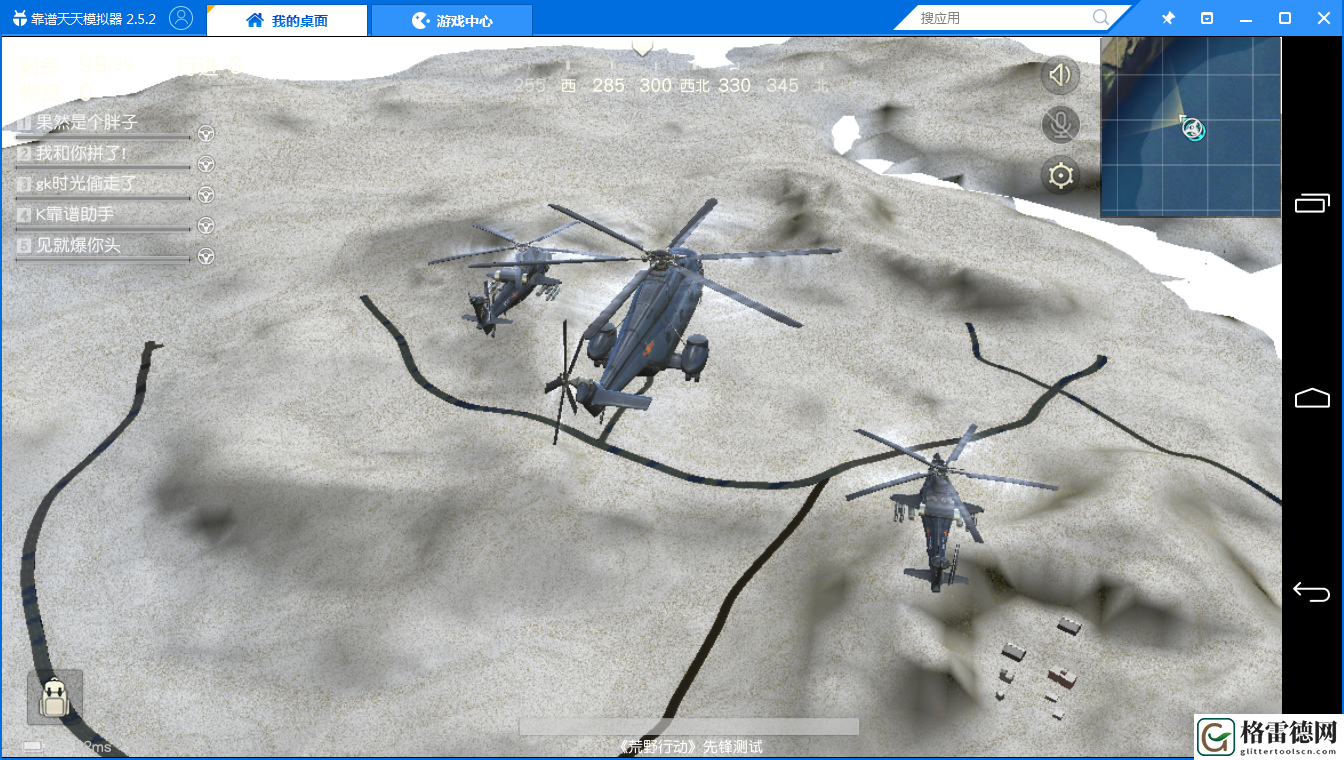Click the health bar under 见就爆你头
The image size is (1344, 760).
[x=103, y=260]
